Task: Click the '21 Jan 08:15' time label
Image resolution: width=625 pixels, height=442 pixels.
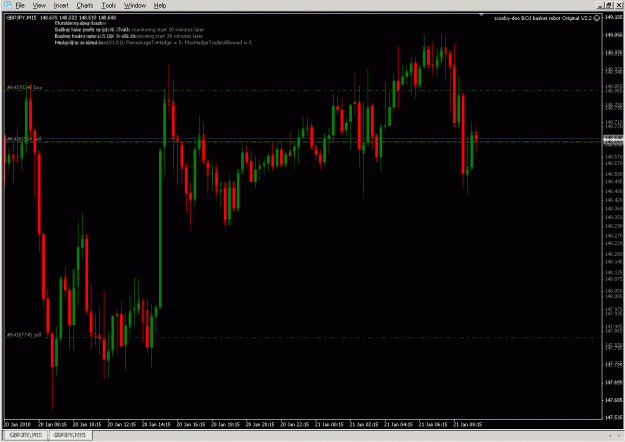Action: point(468,424)
